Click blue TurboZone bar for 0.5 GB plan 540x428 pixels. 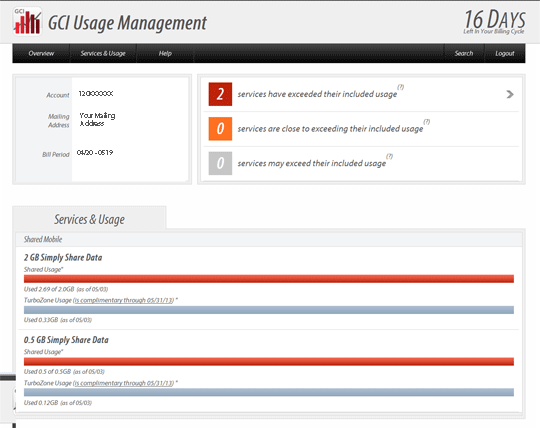click(269, 392)
